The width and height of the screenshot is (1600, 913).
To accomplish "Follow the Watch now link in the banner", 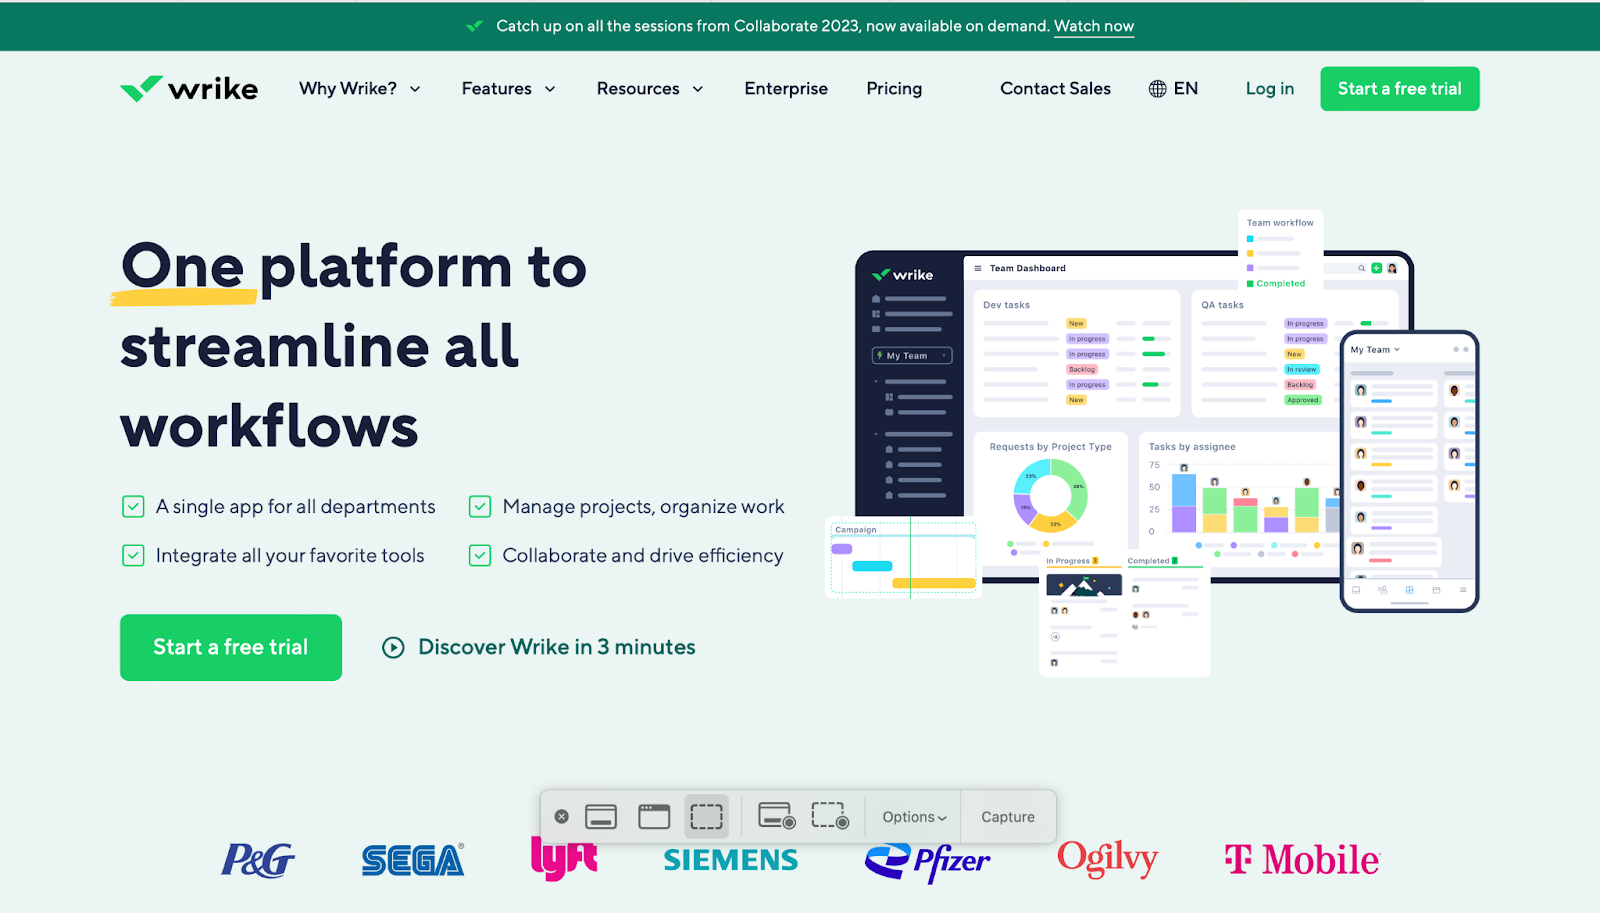I will [x=1094, y=26].
